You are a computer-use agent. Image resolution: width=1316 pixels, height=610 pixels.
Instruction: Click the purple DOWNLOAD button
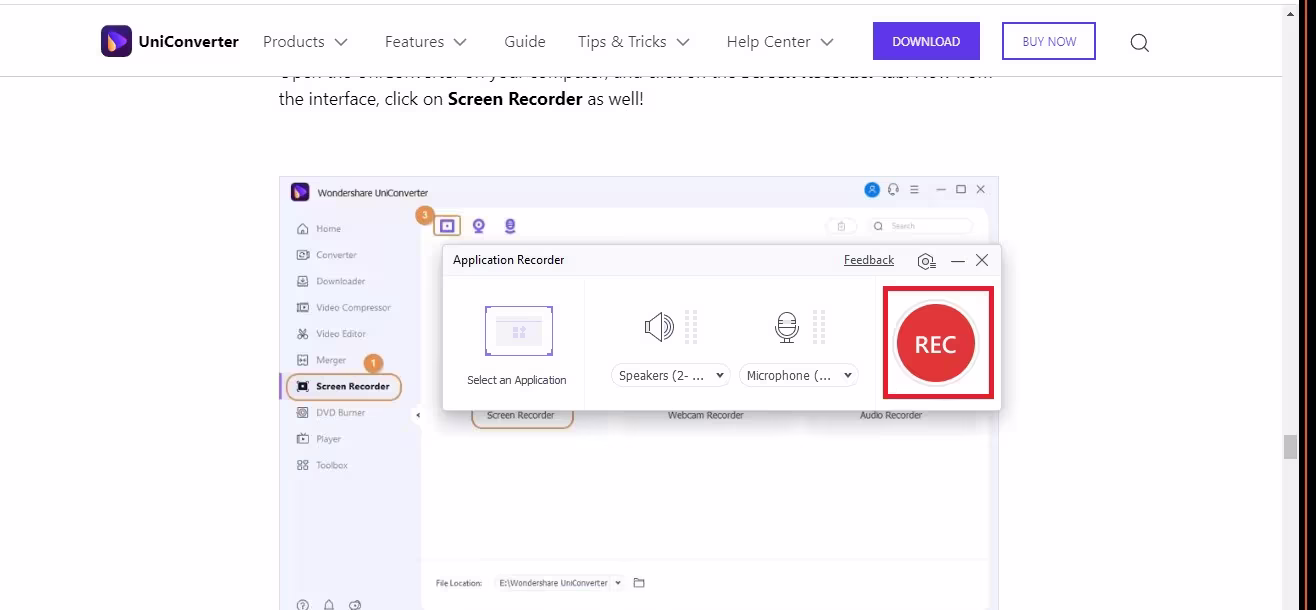tap(926, 41)
